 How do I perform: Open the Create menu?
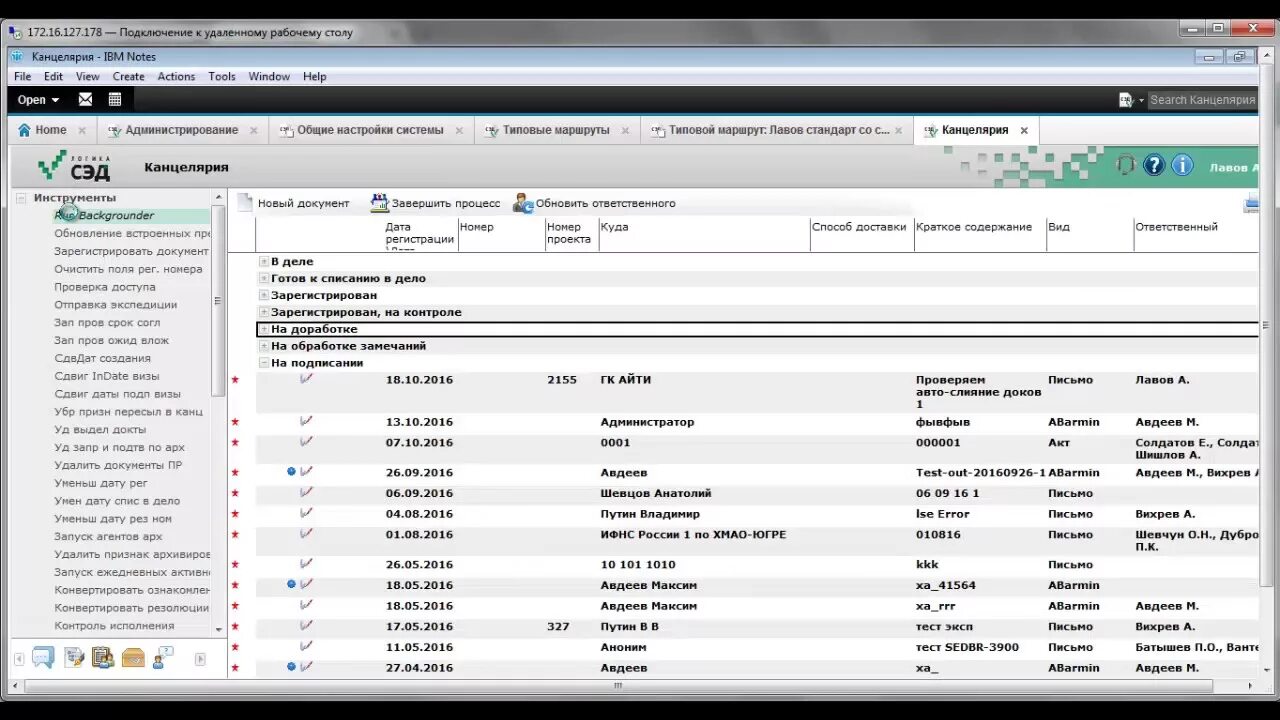pos(129,76)
